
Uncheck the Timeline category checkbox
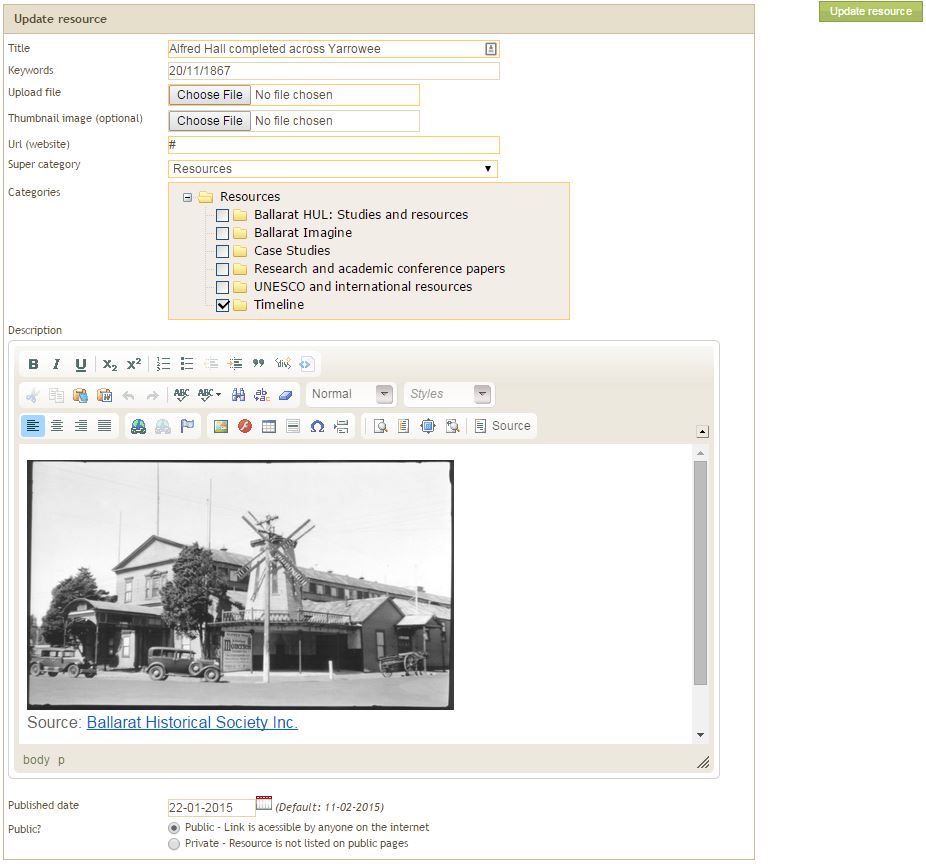pos(223,305)
